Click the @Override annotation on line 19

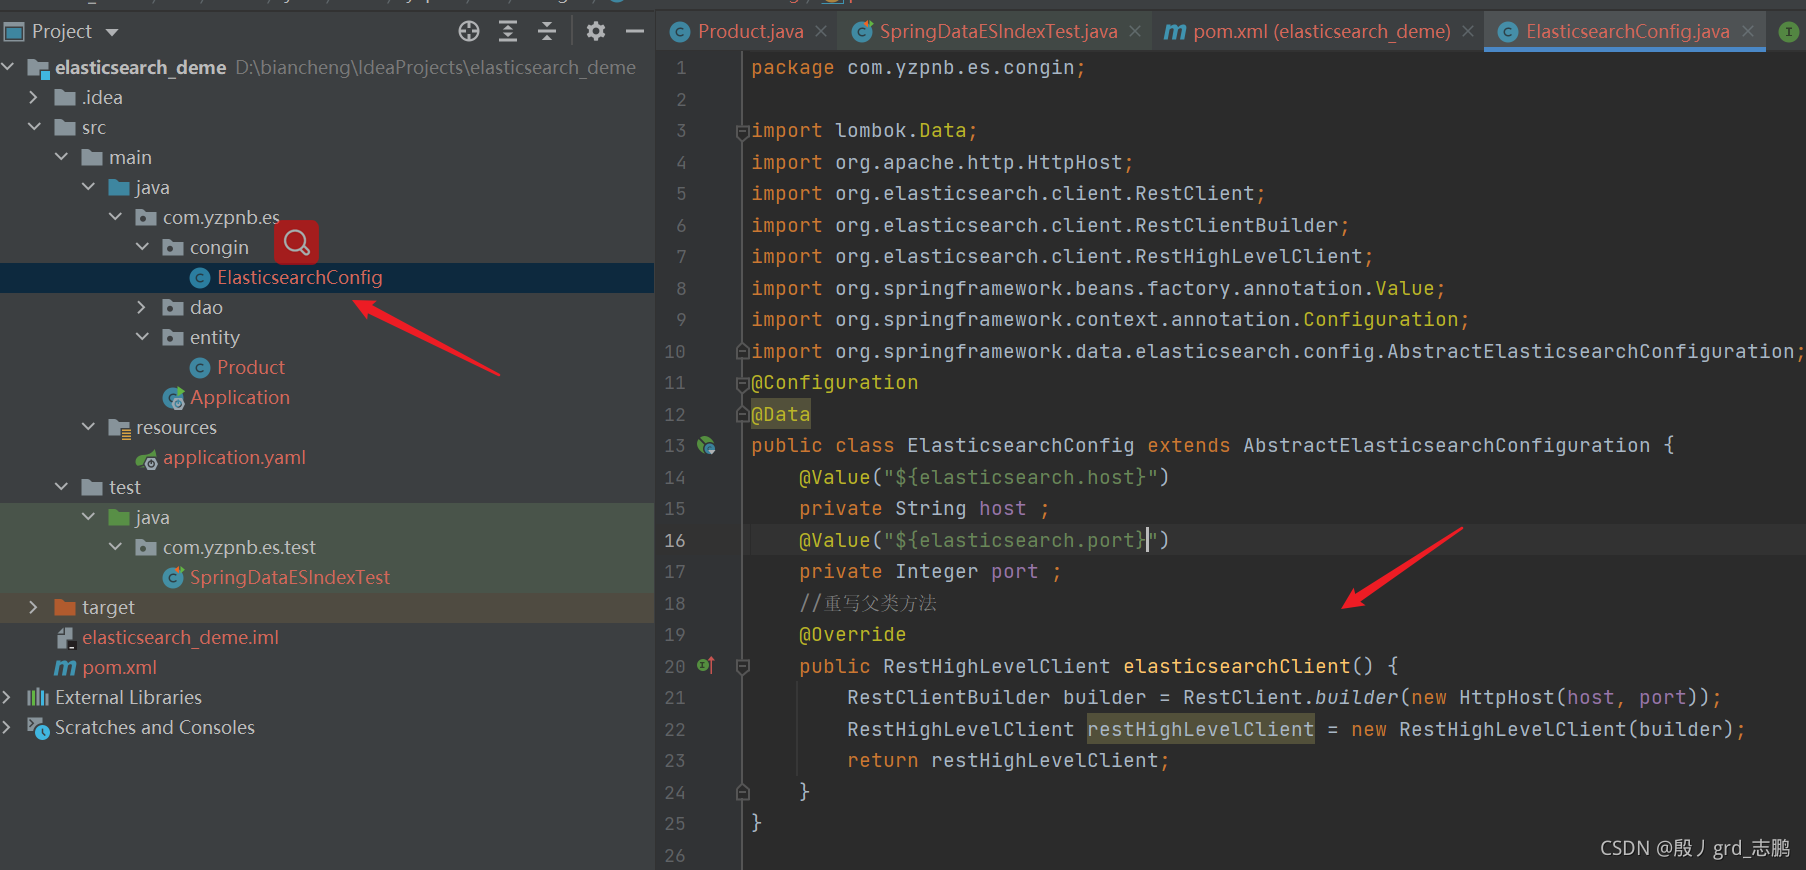[x=852, y=635]
